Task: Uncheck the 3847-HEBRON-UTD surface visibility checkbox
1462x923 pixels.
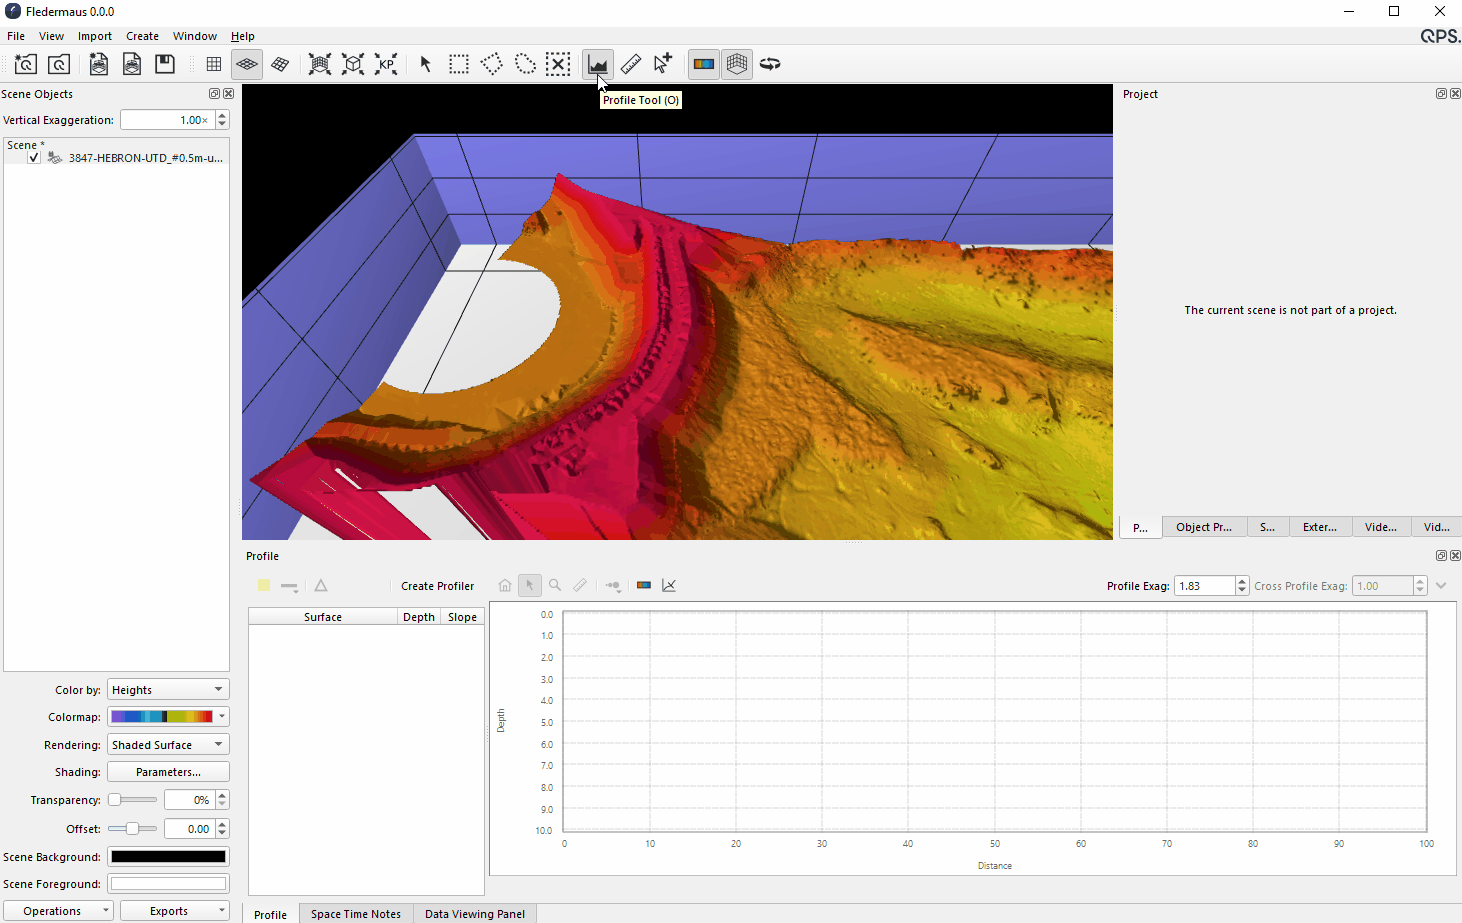Action: coord(34,158)
